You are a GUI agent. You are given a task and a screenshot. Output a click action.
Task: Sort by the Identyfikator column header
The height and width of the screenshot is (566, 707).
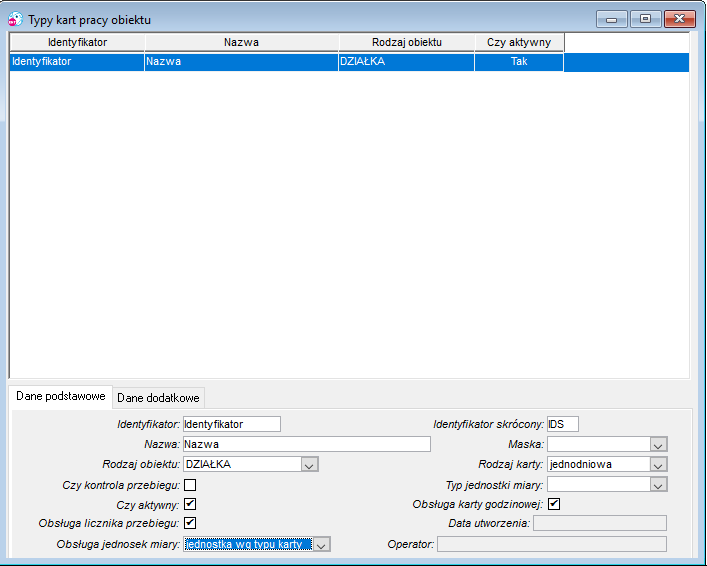(x=77, y=42)
